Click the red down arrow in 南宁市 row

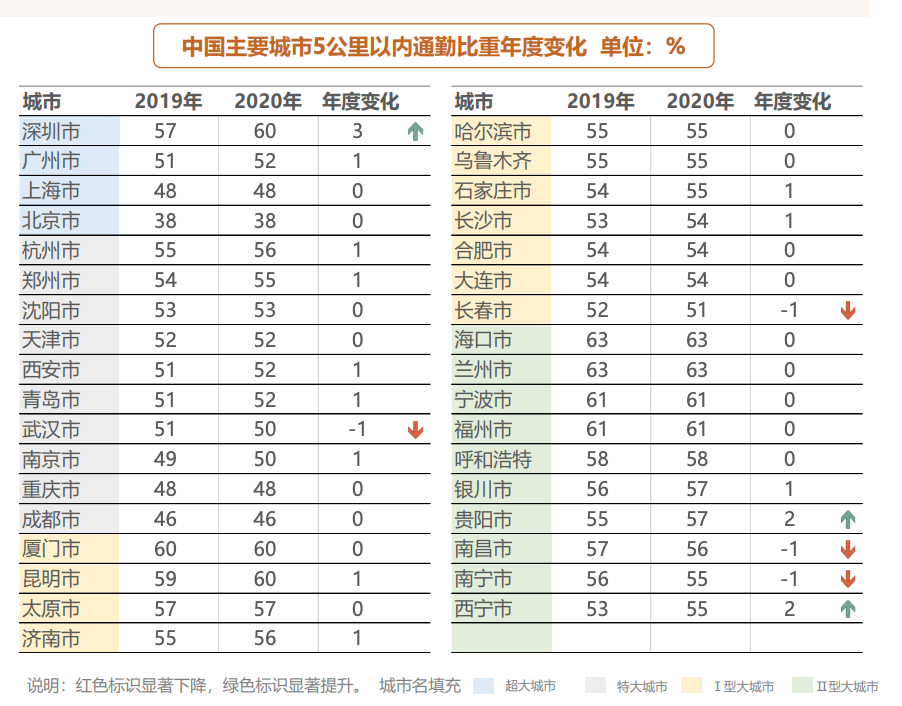(x=847, y=579)
